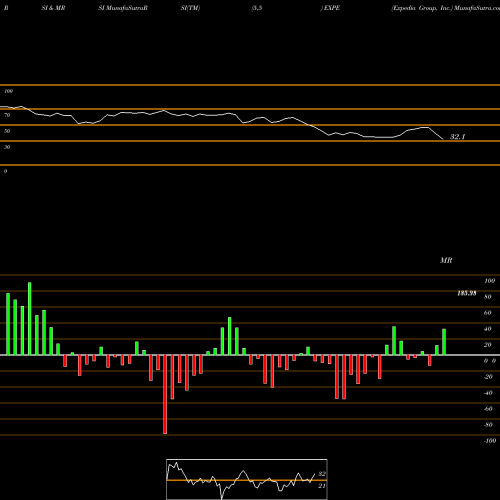The height and width of the screenshot is (500, 500).
Task: Click the current RSI value 32.1
Action: pos(457,137)
